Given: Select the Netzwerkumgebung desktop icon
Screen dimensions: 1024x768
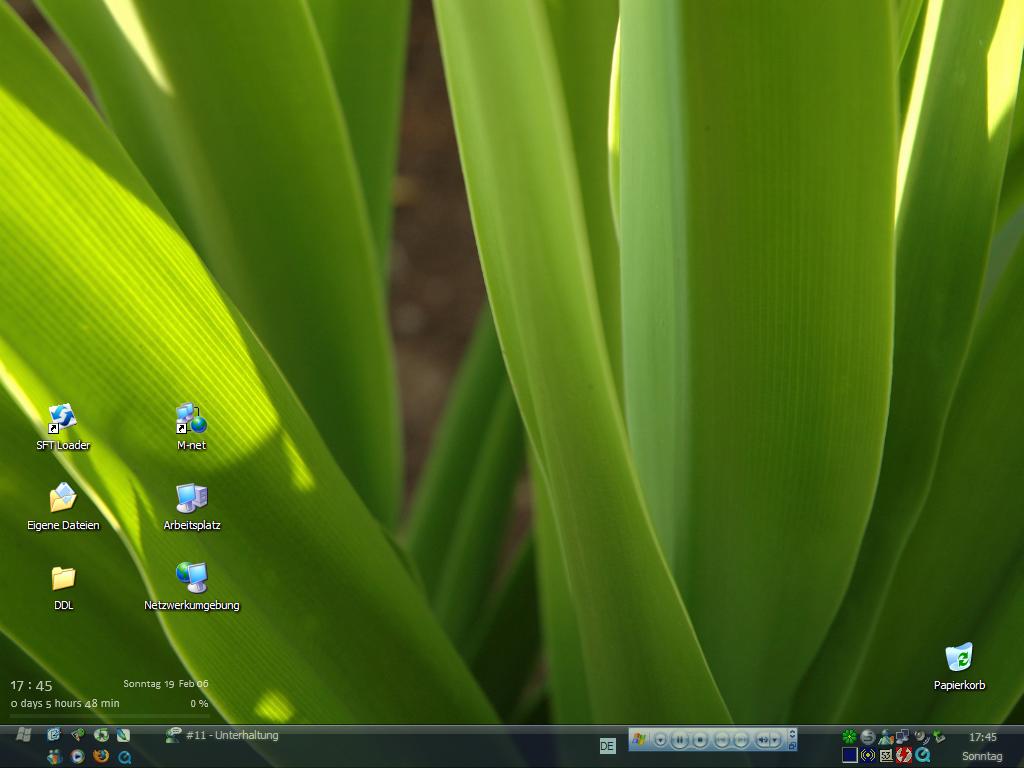Looking at the screenshot, I should [191, 588].
